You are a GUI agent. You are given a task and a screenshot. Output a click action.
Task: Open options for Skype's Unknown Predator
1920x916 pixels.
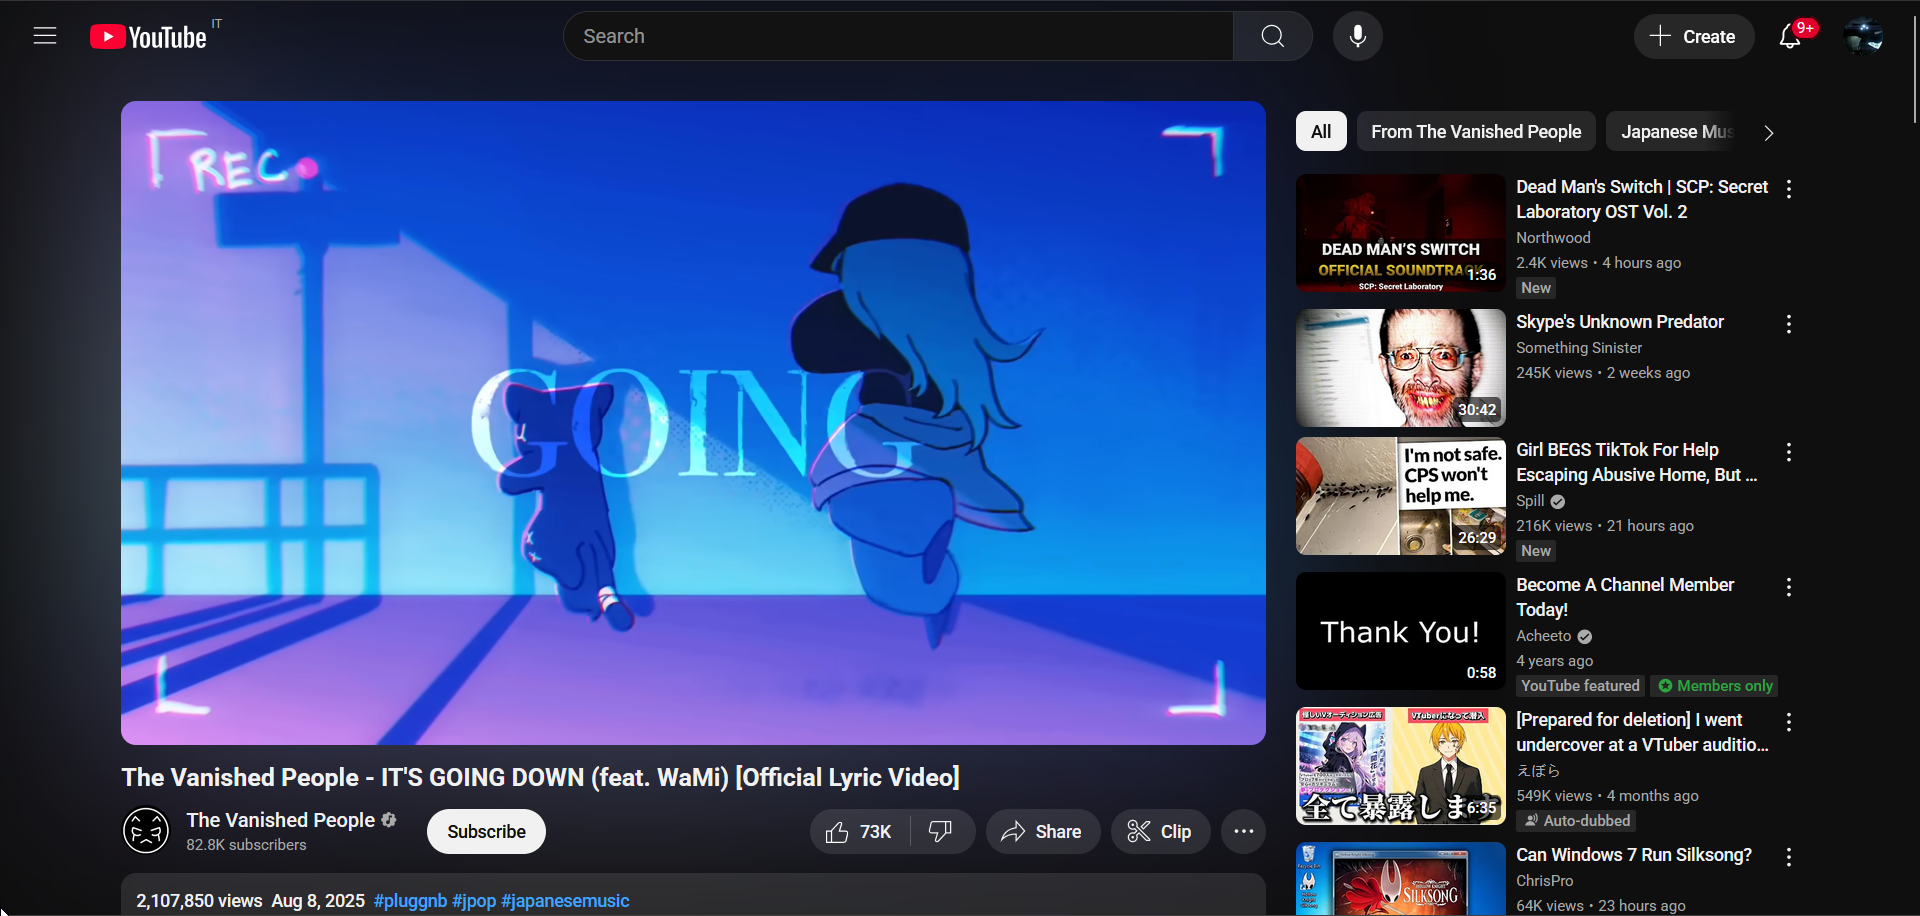[1789, 323]
